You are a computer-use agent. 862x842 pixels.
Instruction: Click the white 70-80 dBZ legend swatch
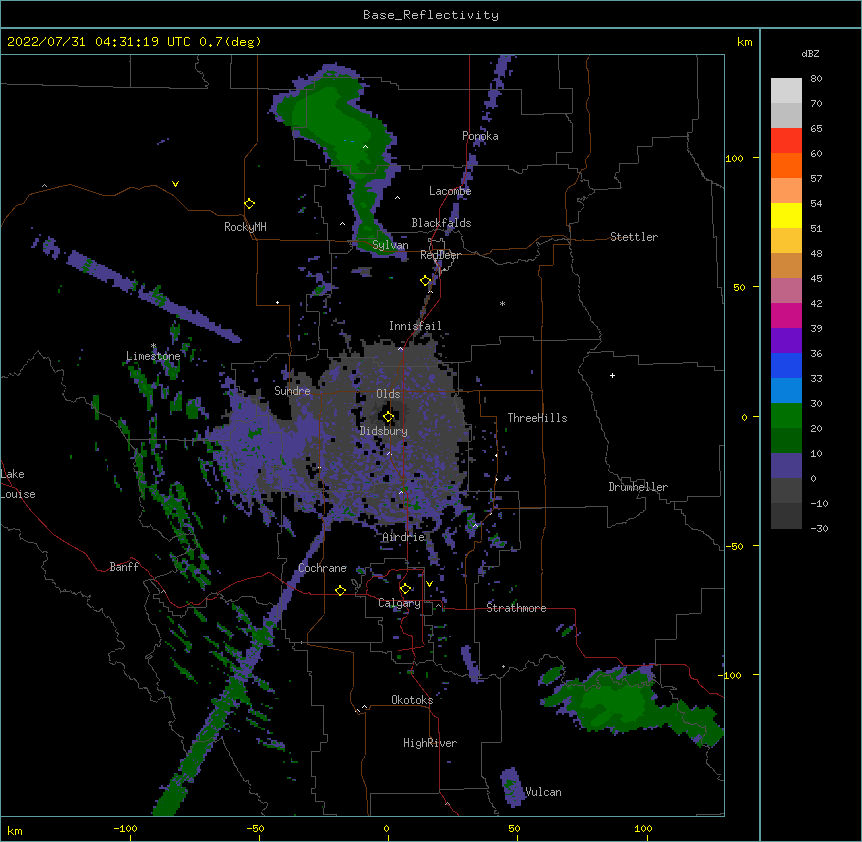tap(786, 91)
